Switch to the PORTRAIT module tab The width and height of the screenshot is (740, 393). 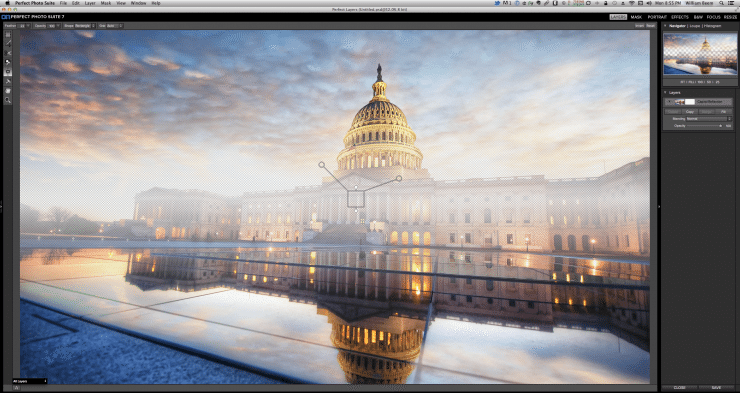[x=657, y=17]
